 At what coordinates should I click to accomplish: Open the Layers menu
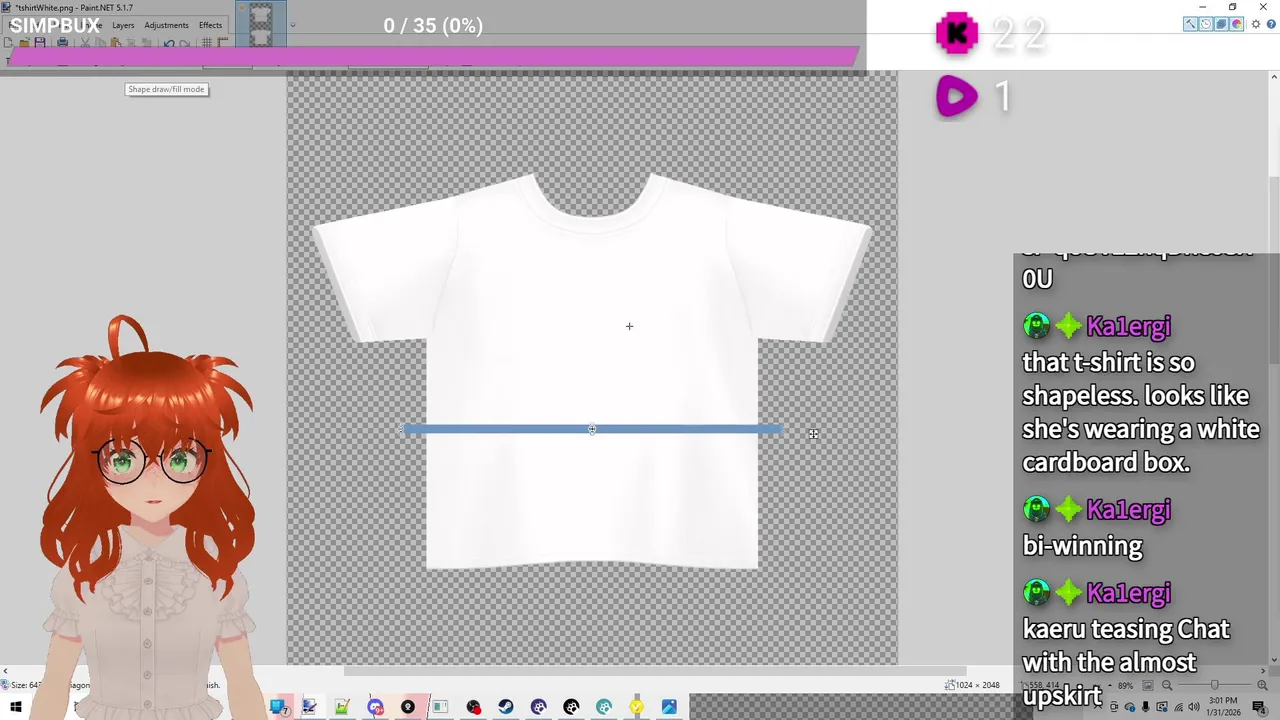[123, 25]
